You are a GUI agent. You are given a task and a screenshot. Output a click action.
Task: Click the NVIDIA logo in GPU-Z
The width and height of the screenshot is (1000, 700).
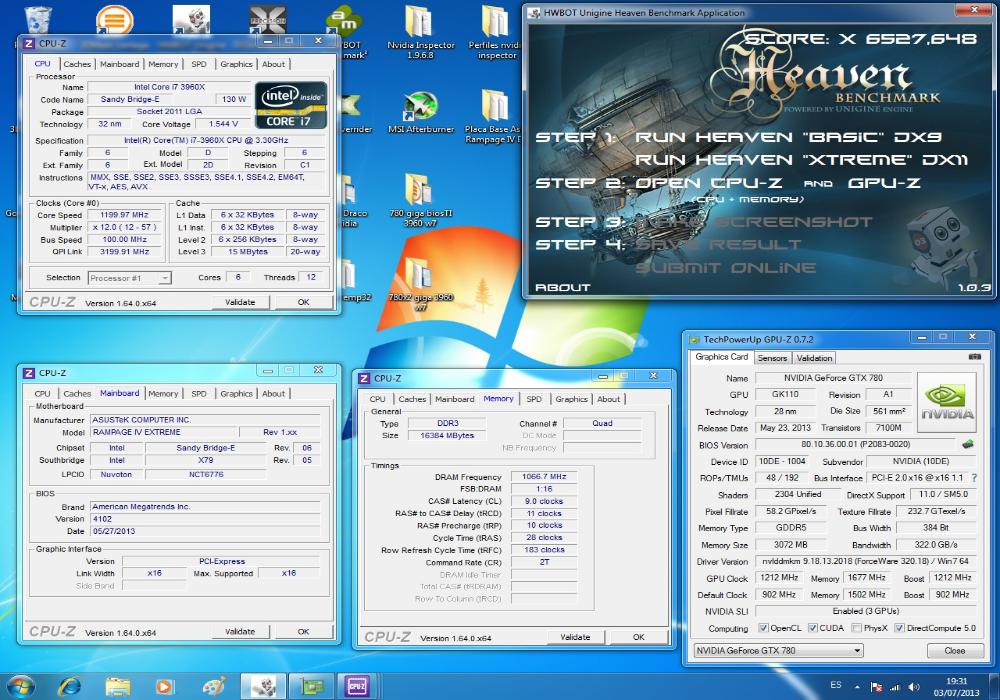point(947,401)
